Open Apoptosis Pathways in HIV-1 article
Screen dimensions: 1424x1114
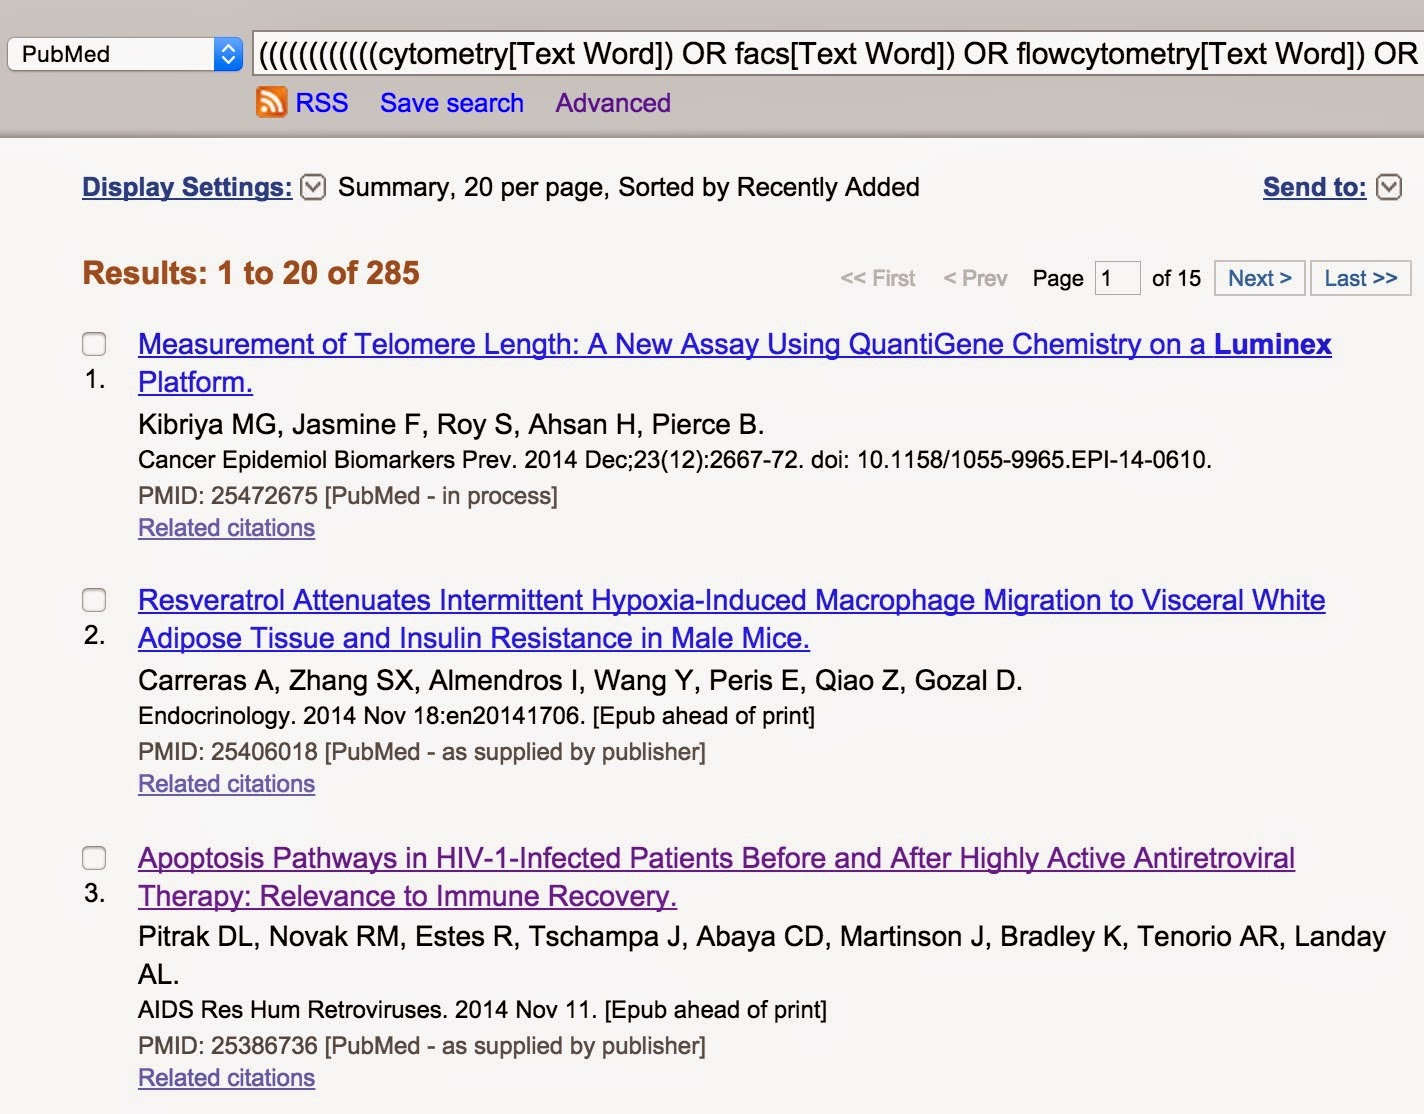pyautogui.click(x=716, y=877)
